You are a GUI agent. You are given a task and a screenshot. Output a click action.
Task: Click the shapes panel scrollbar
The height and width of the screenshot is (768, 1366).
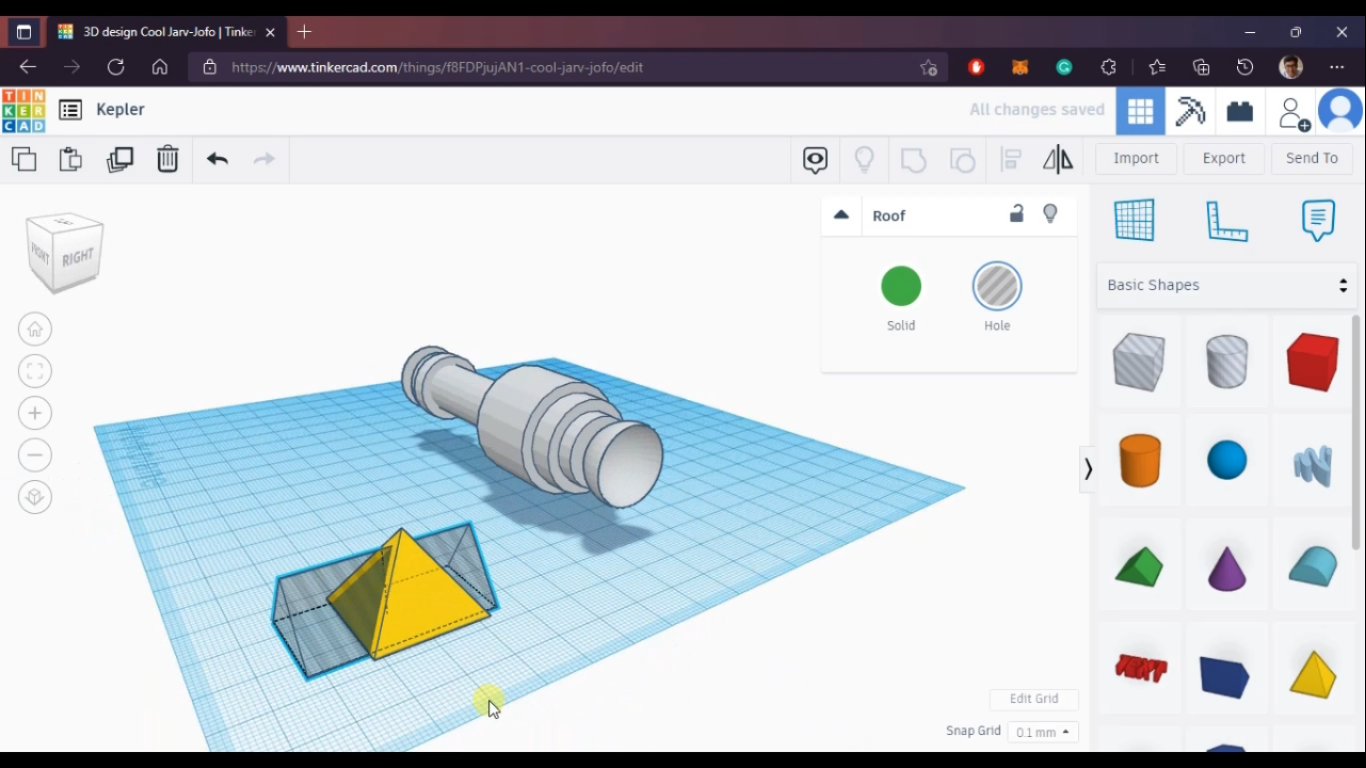point(1356,432)
